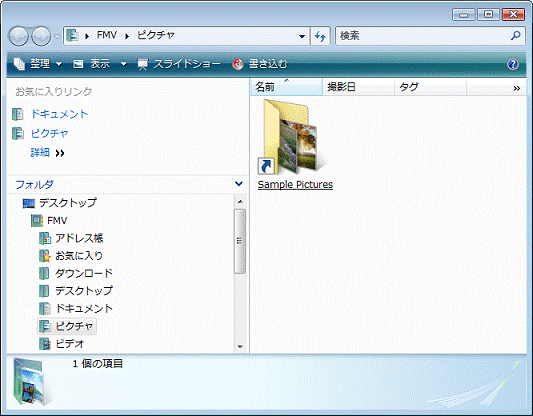Click the スライドショー screen icon
This screenshot has width=533, height=416.
point(143,64)
